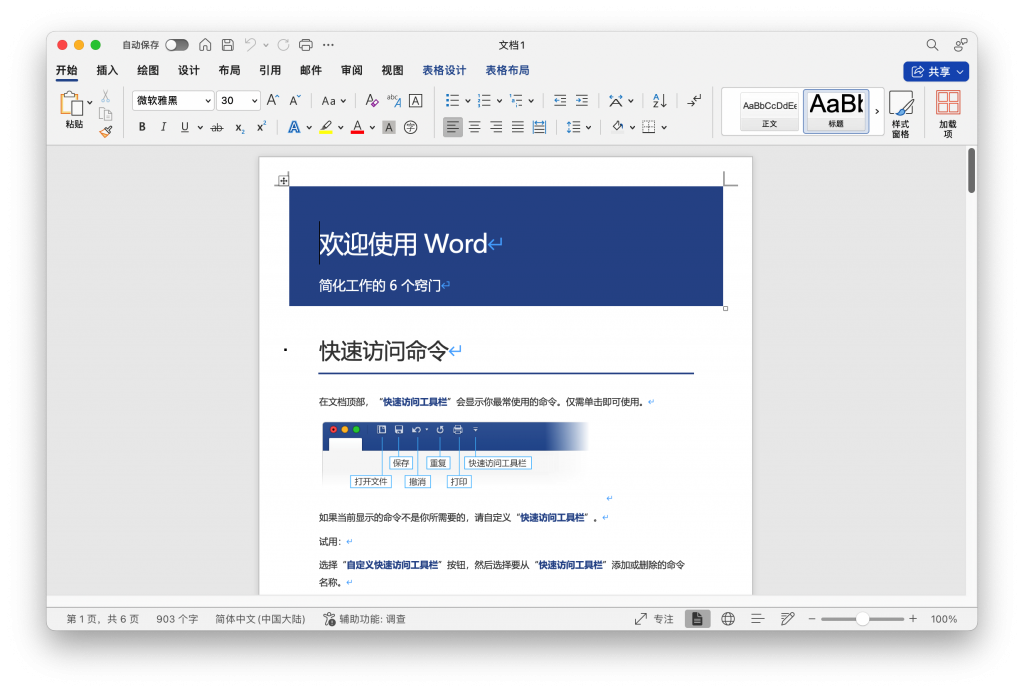The height and width of the screenshot is (692, 1024).
Task: Open the Home icon in the title bar
Action: pyautogui.click(x=205, y=44)
